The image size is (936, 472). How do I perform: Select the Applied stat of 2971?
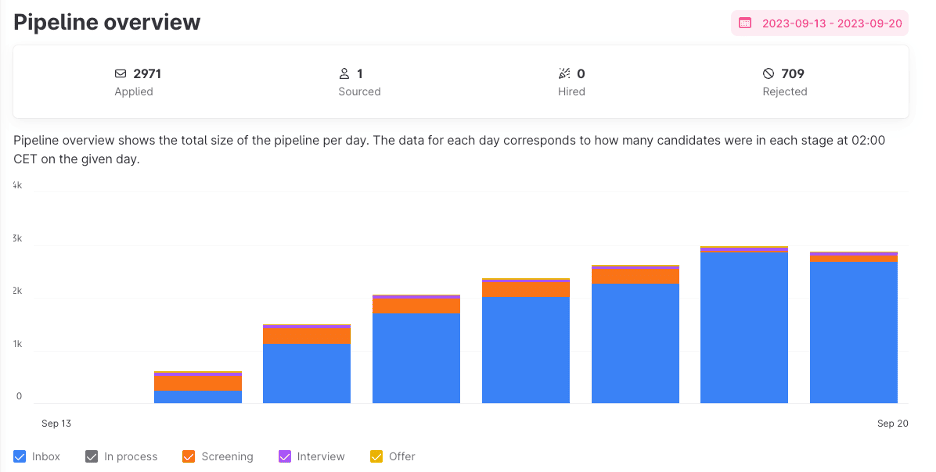tap(138, 82)
